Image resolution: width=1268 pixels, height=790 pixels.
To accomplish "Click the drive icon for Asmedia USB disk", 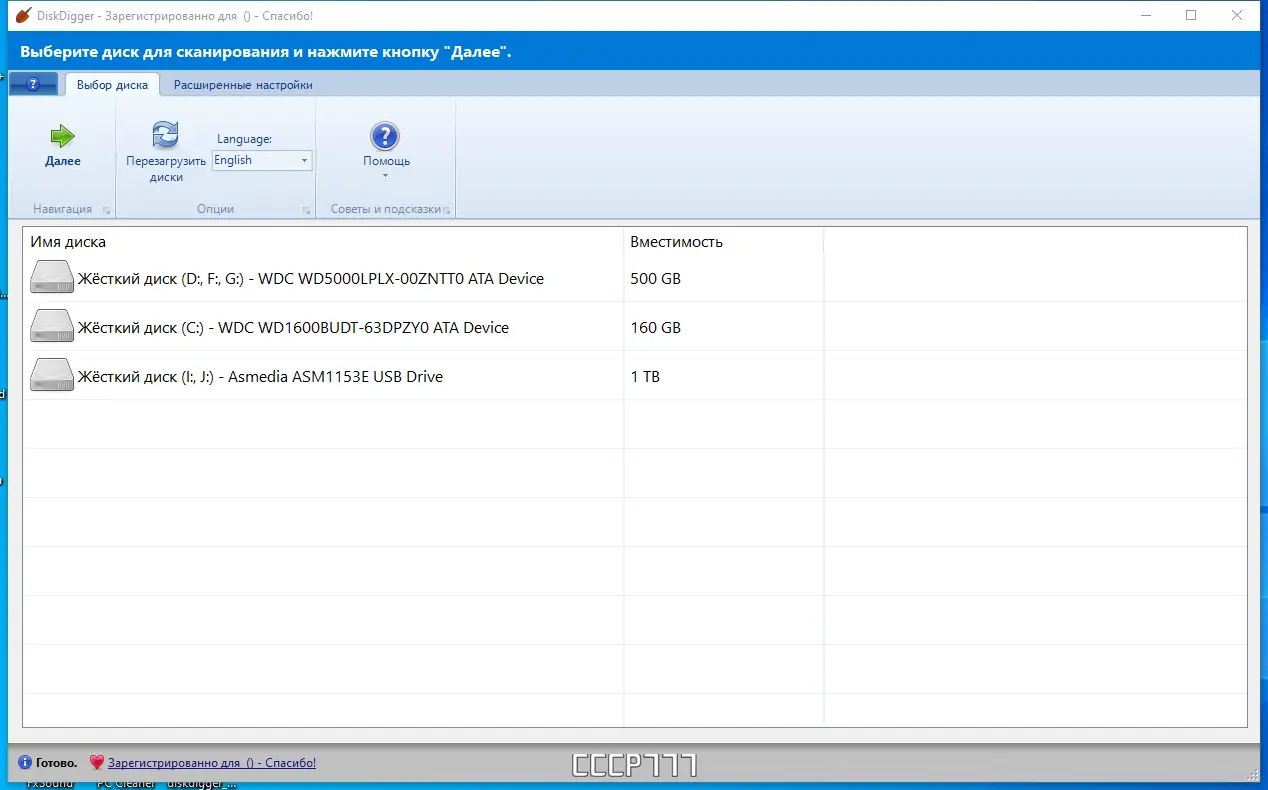I will coord(52,376).
